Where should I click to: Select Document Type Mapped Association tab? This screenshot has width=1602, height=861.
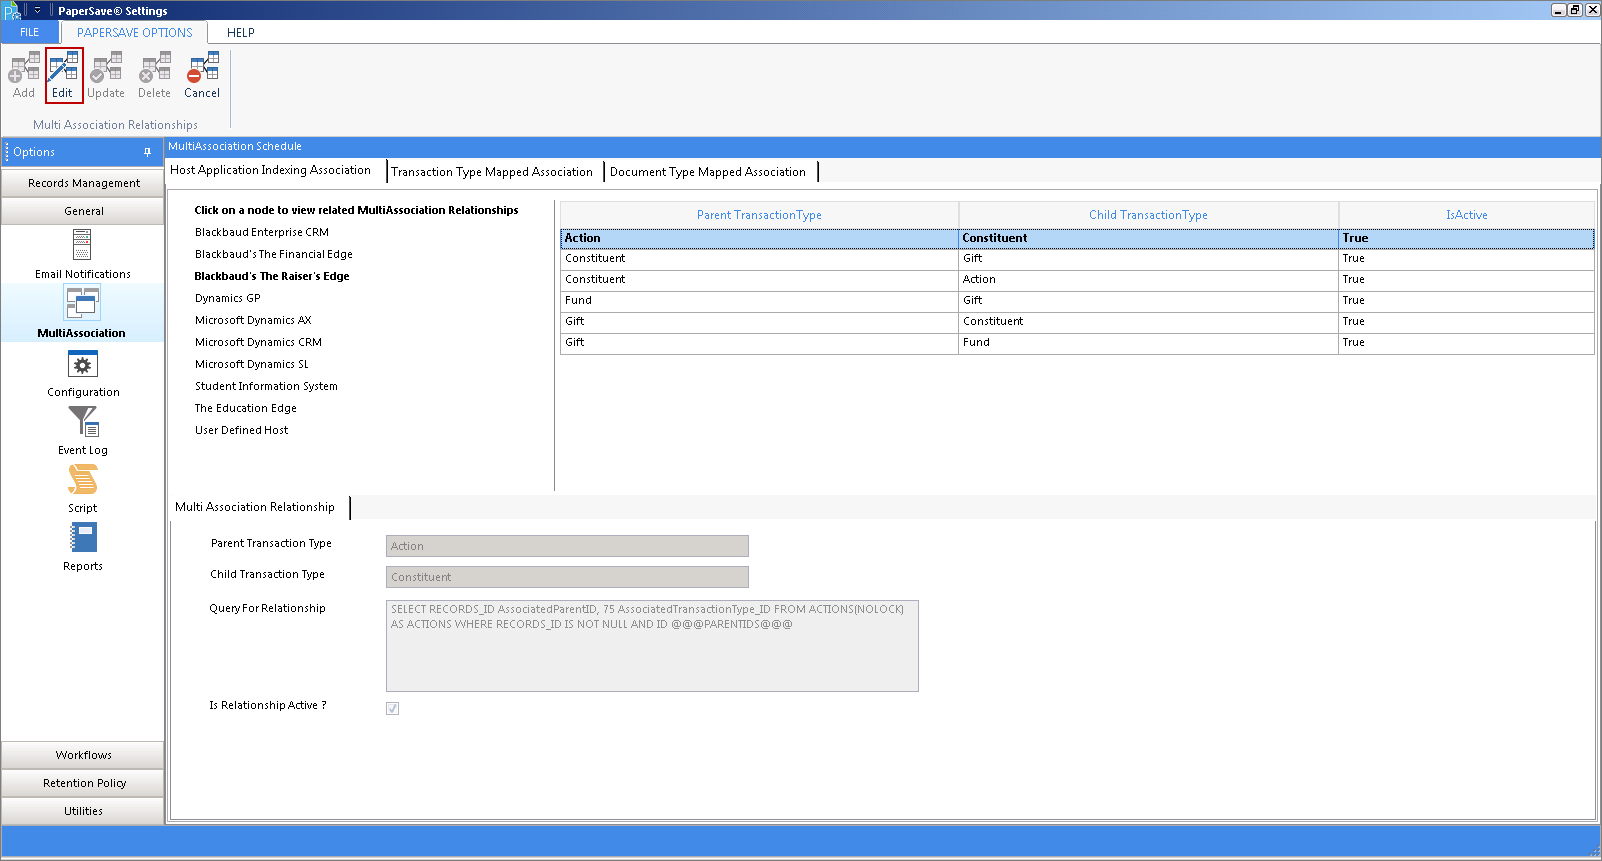[708, 172]
